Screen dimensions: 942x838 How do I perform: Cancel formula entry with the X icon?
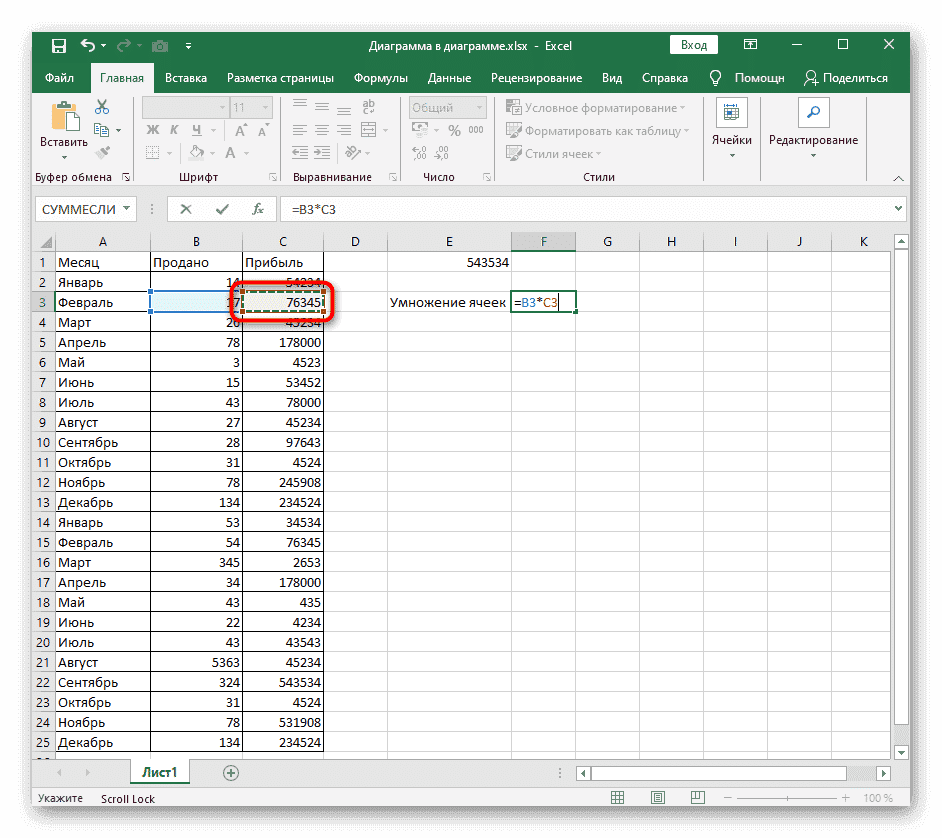186,208
